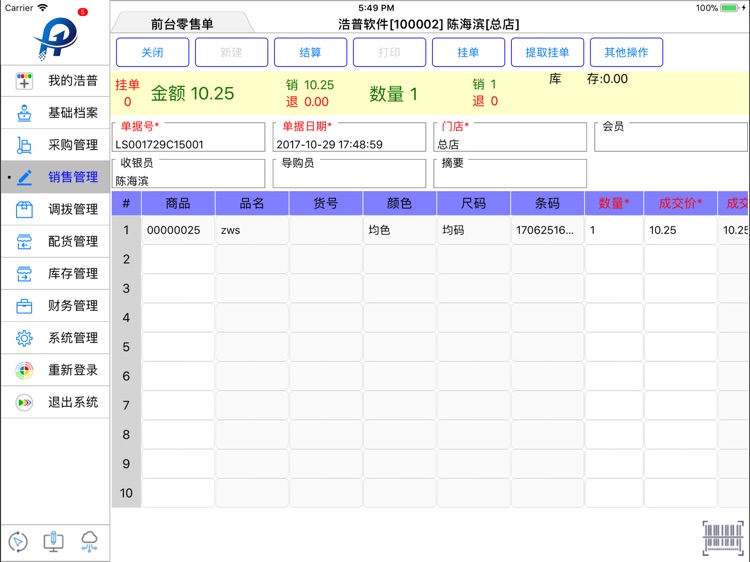This screenshot has width=750, height=562.
Task: Tap the 单据号 field LS001729C15001
Action: [x=188, y=138]
